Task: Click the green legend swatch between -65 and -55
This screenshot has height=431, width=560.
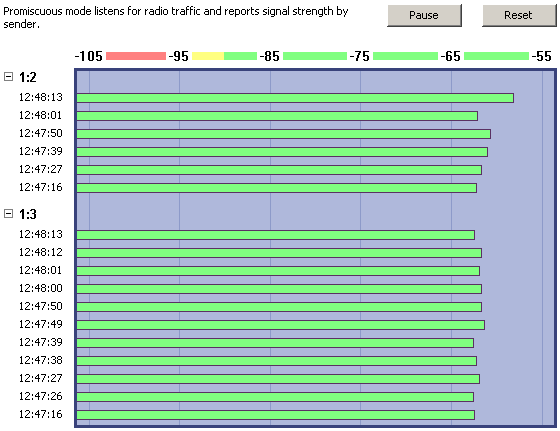Action: tap(496, 56)
